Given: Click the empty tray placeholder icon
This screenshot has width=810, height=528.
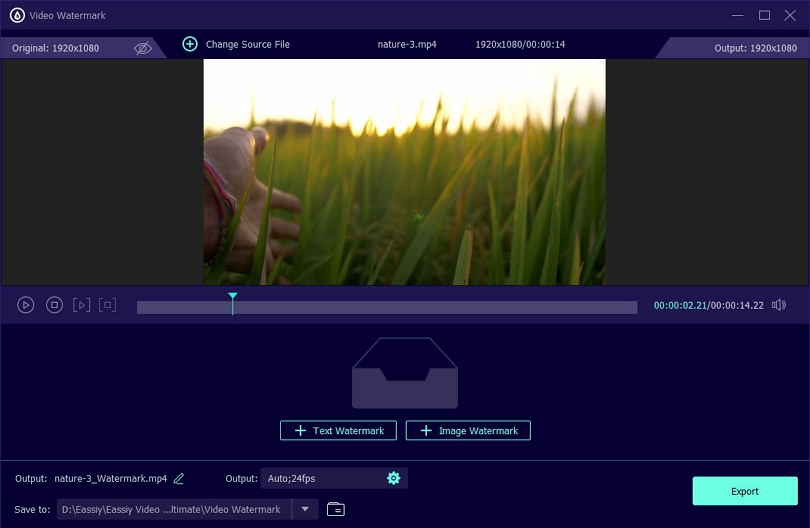Looking at the screenshot, I should point(405,372).
